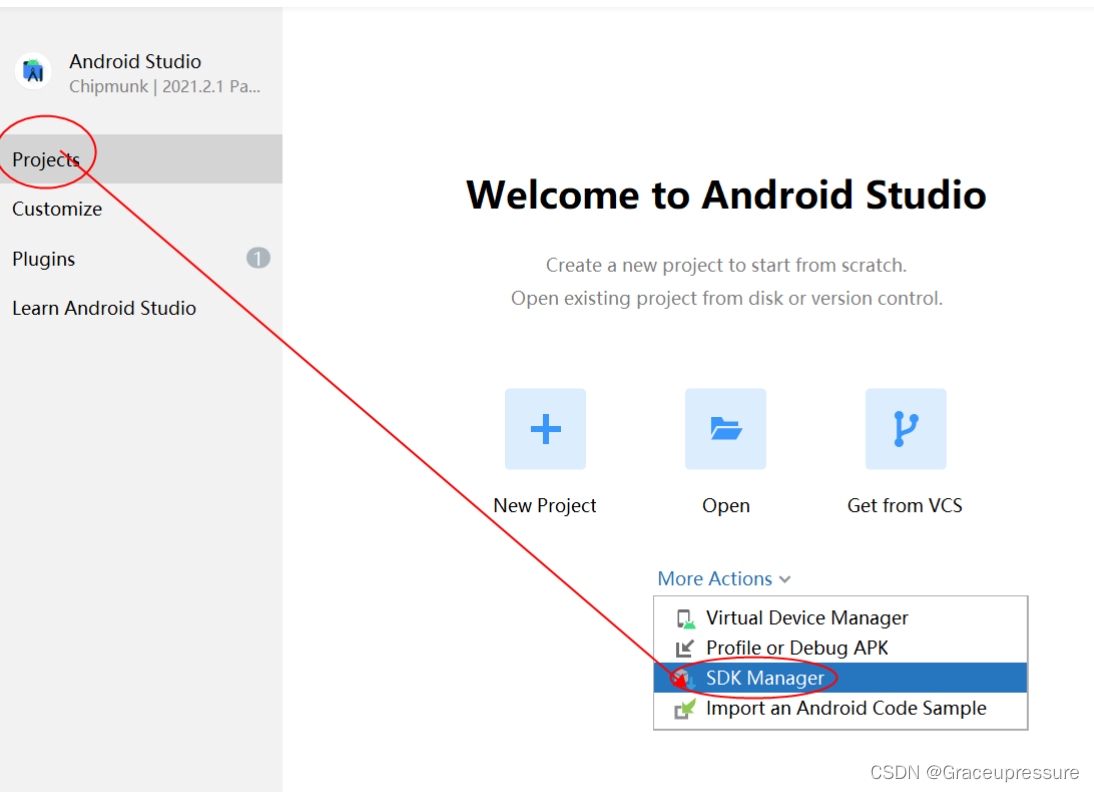The height and width of the screenshot is (792, 1094).
Task: Choose Profile or Debug APK entry
Action: [840, 648]
